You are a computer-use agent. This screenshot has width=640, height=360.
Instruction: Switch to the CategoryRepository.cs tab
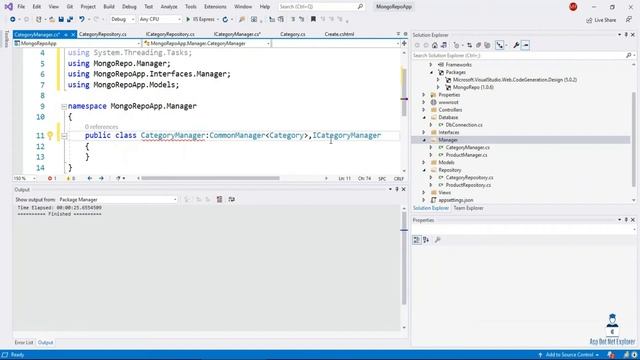(x=102, y=34)
